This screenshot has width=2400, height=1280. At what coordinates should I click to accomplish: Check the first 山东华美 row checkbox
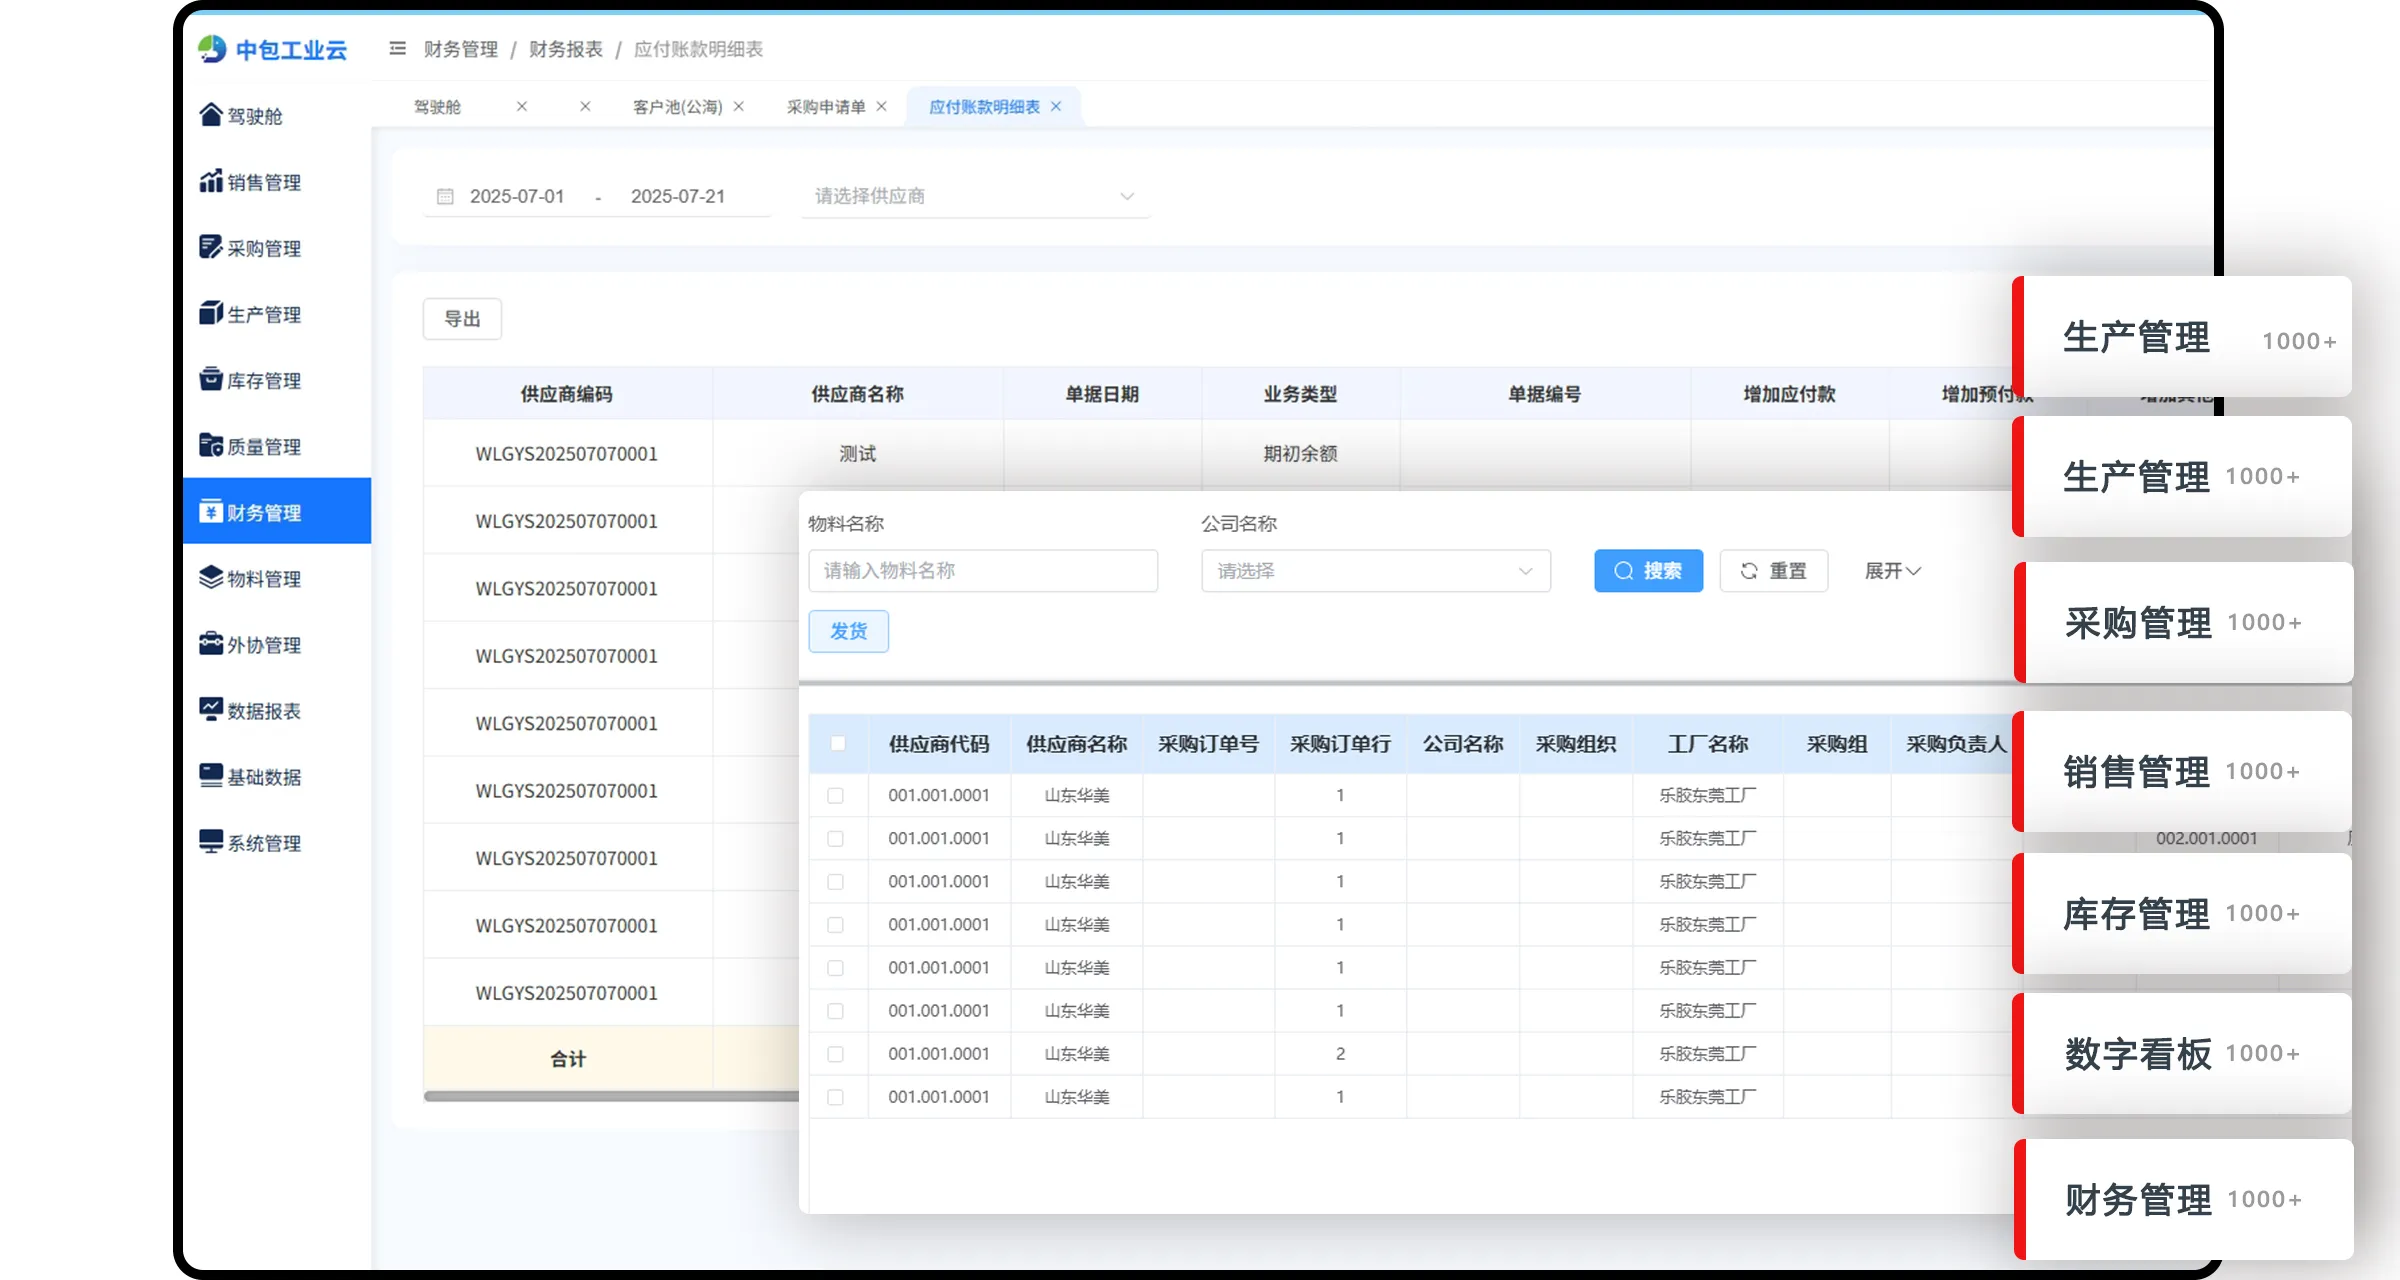pyautogui.click(x=835, y=795)
